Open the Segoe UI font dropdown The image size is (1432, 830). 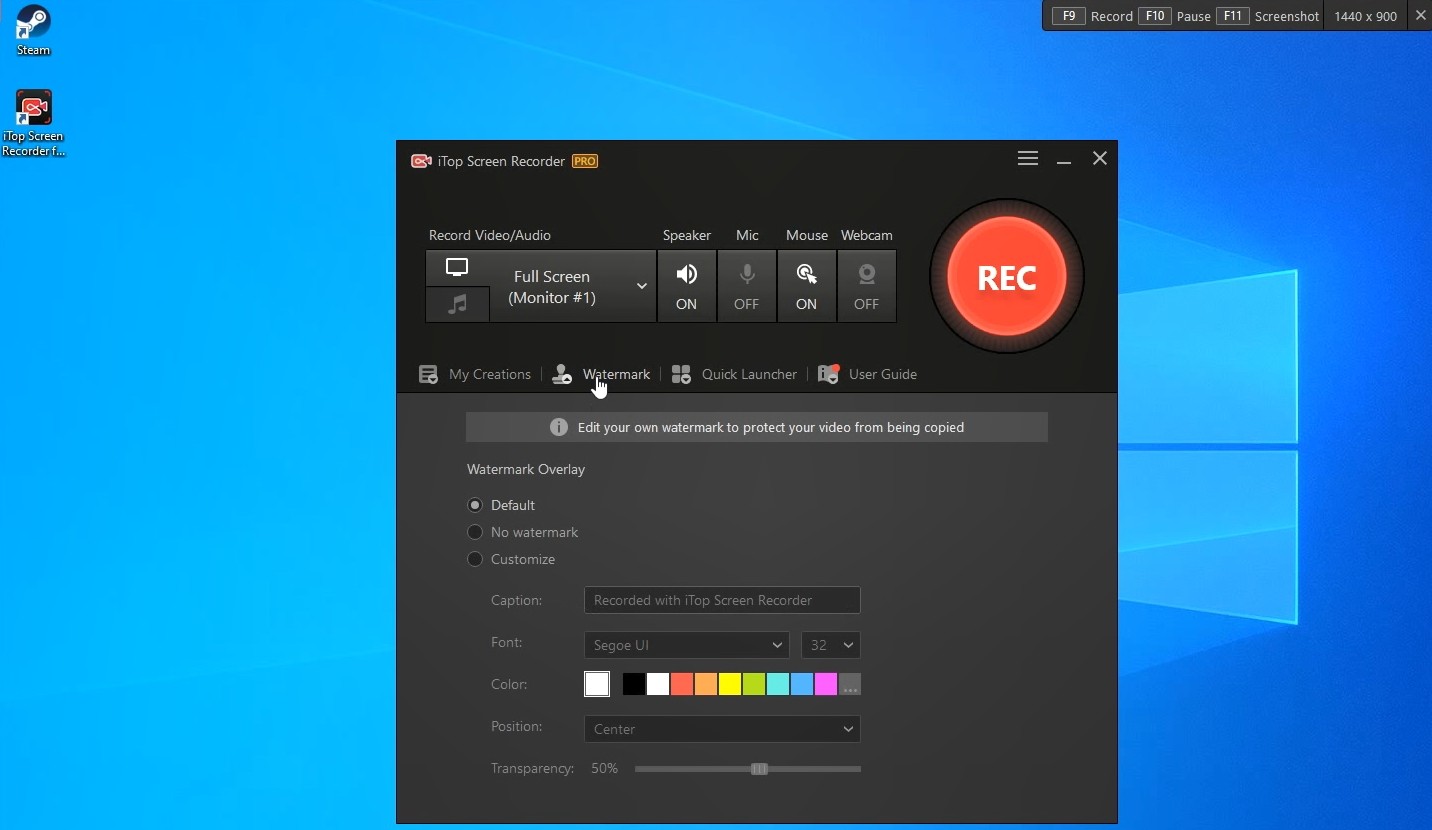click(686, 645)
